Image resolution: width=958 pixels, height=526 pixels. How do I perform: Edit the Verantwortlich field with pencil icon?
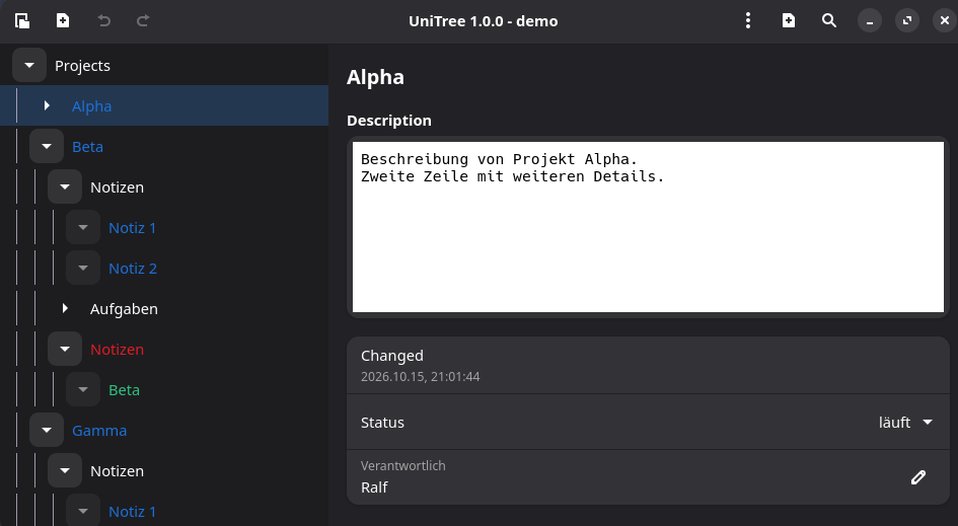(x=918, y=477)
